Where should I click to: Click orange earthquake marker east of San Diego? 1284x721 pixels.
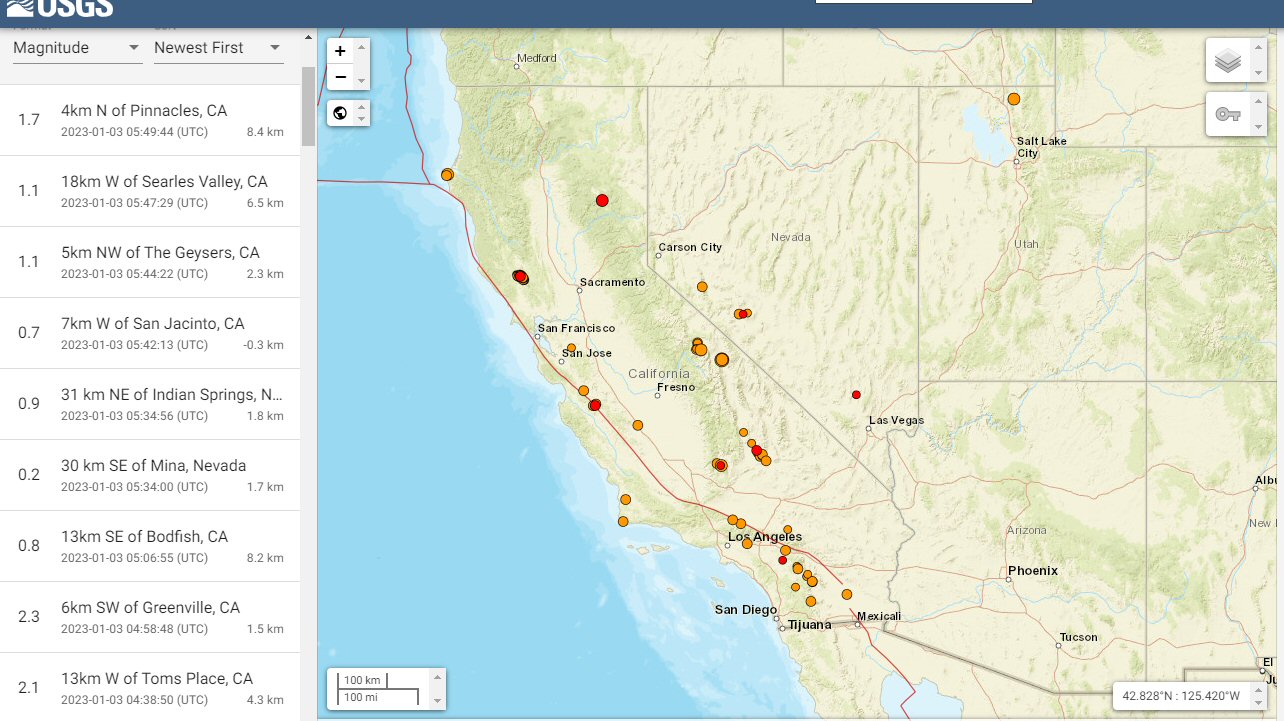point(847,594)
